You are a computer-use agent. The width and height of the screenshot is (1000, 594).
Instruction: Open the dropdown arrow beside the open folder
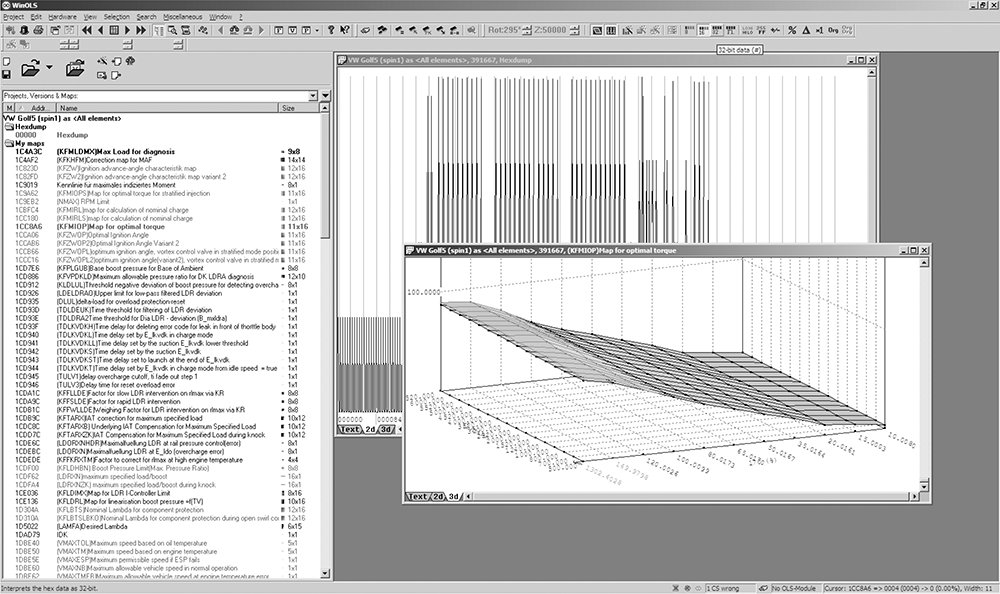49,69
